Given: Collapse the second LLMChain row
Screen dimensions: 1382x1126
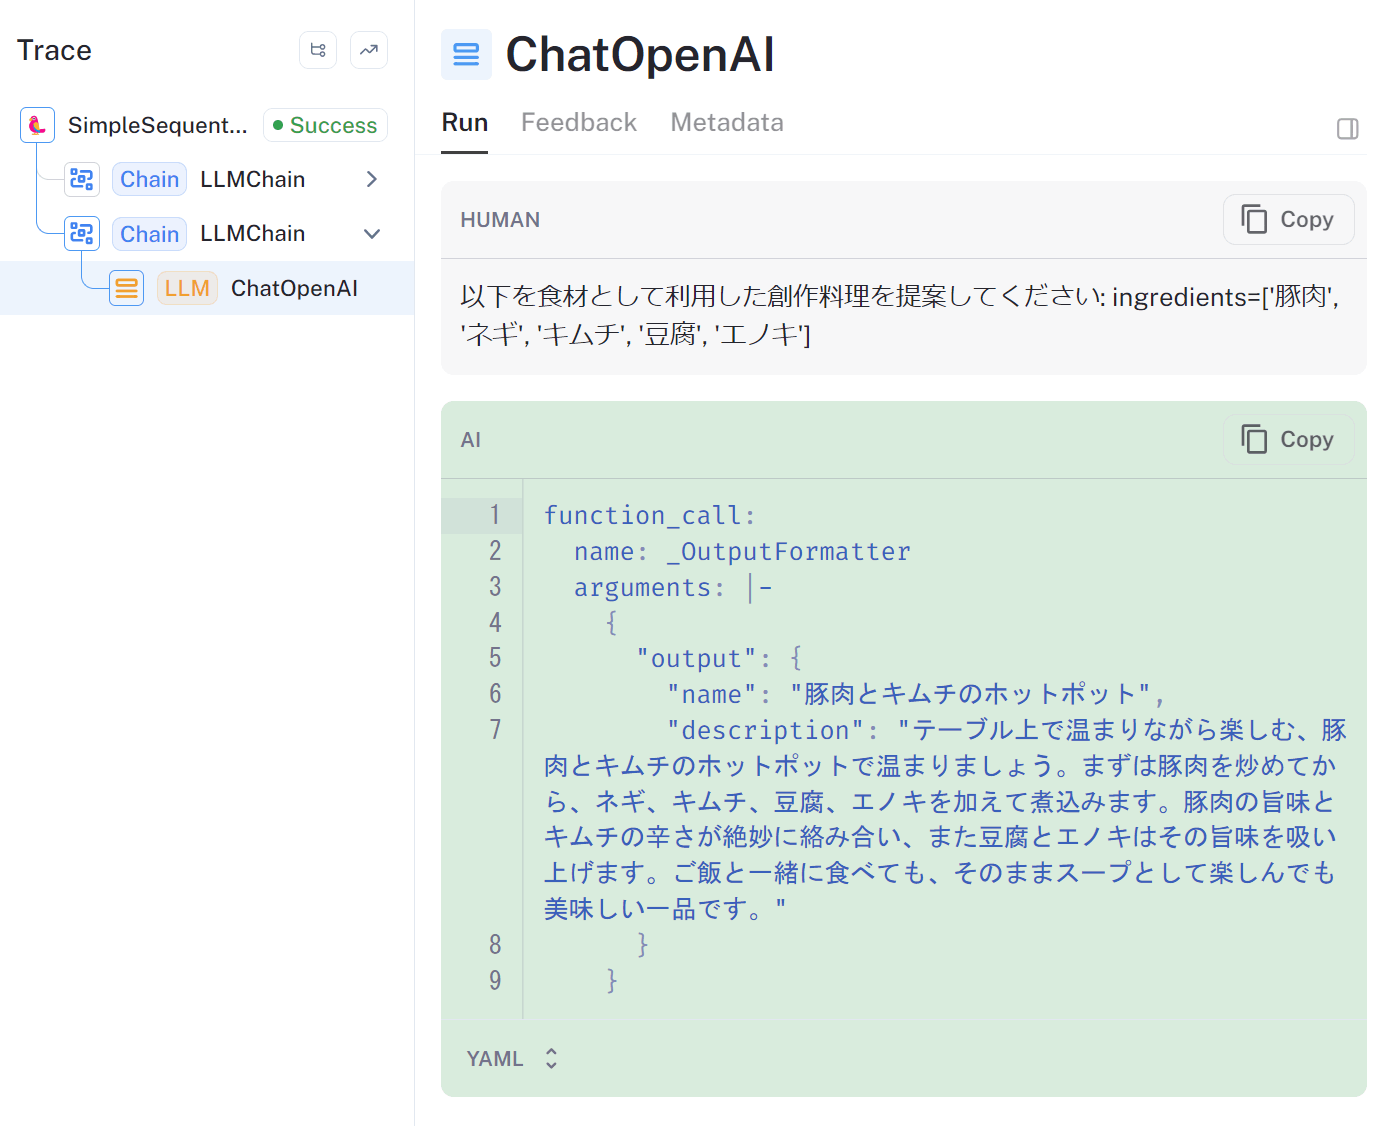Looking at the screenshot, I should [372, 233].
